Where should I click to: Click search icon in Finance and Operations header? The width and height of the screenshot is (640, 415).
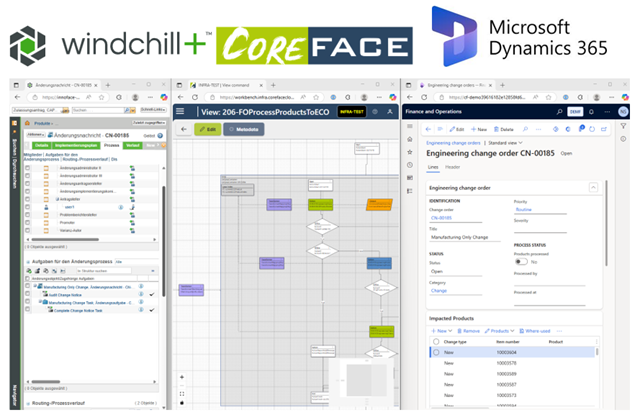click(559, 111)
